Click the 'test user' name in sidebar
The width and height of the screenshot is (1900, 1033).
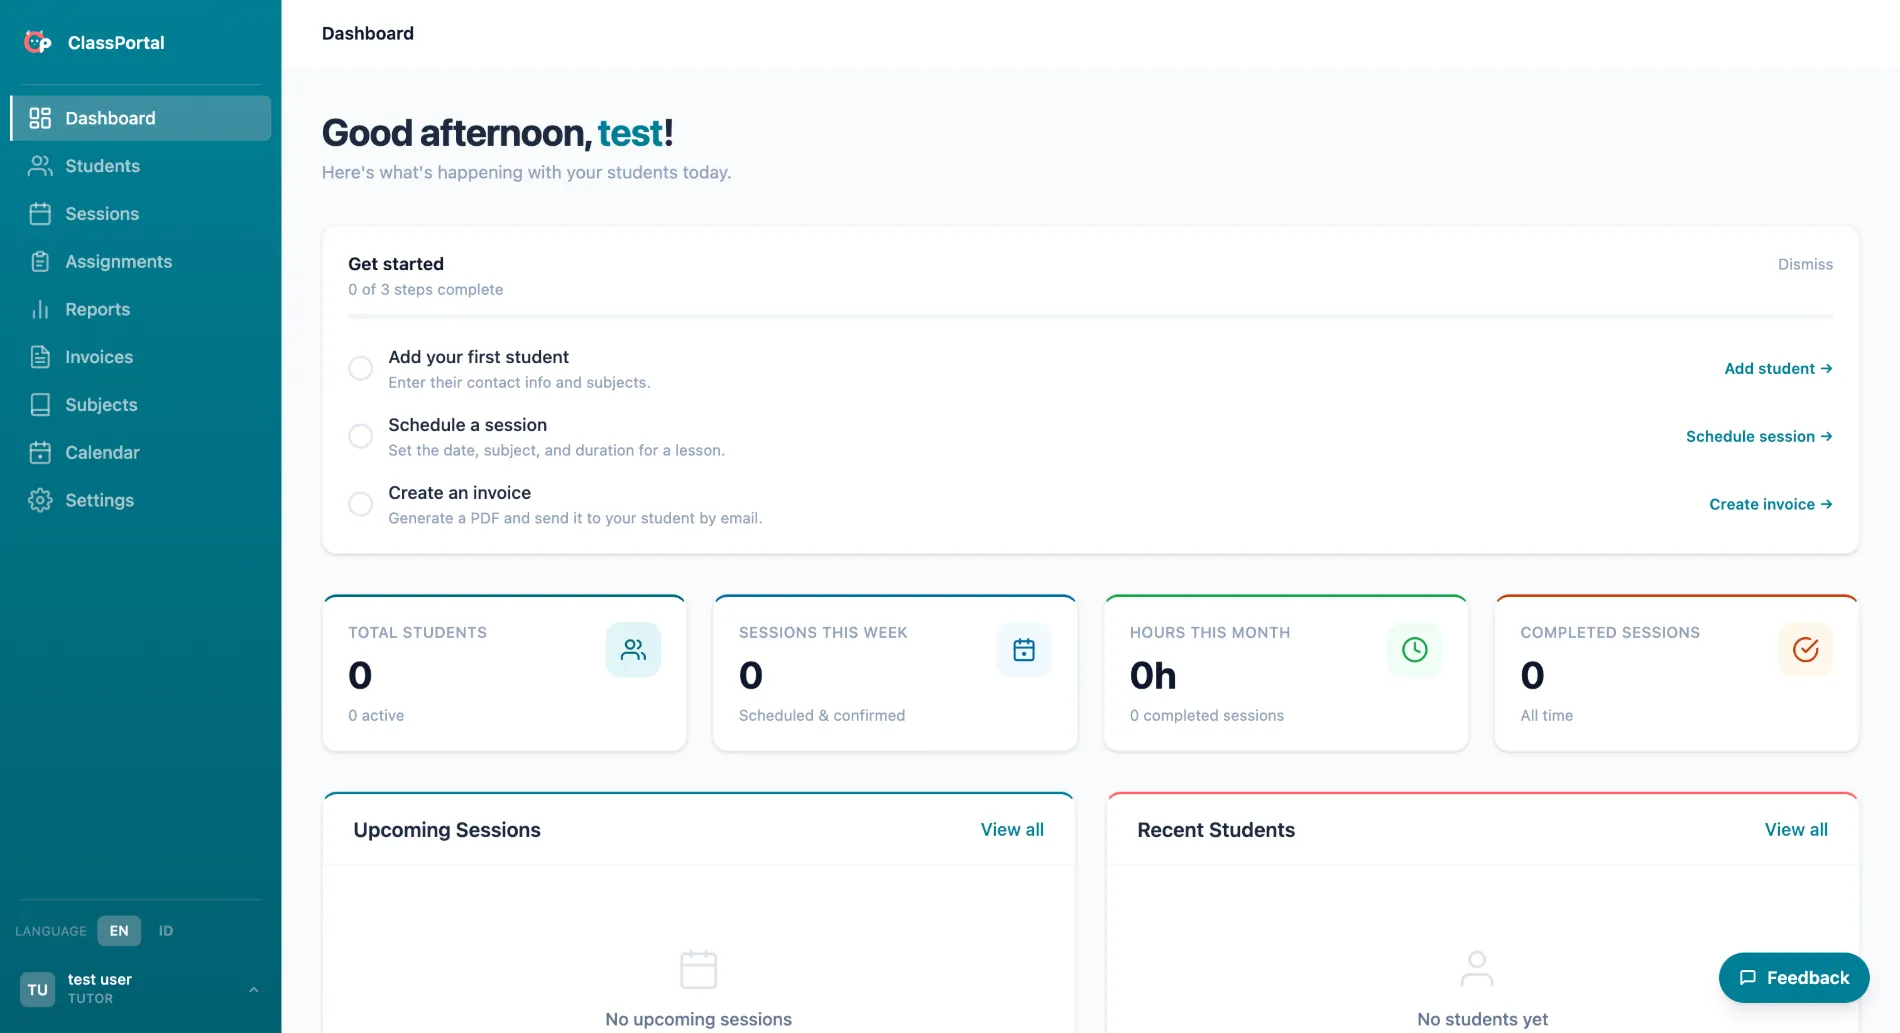point(100,980)
